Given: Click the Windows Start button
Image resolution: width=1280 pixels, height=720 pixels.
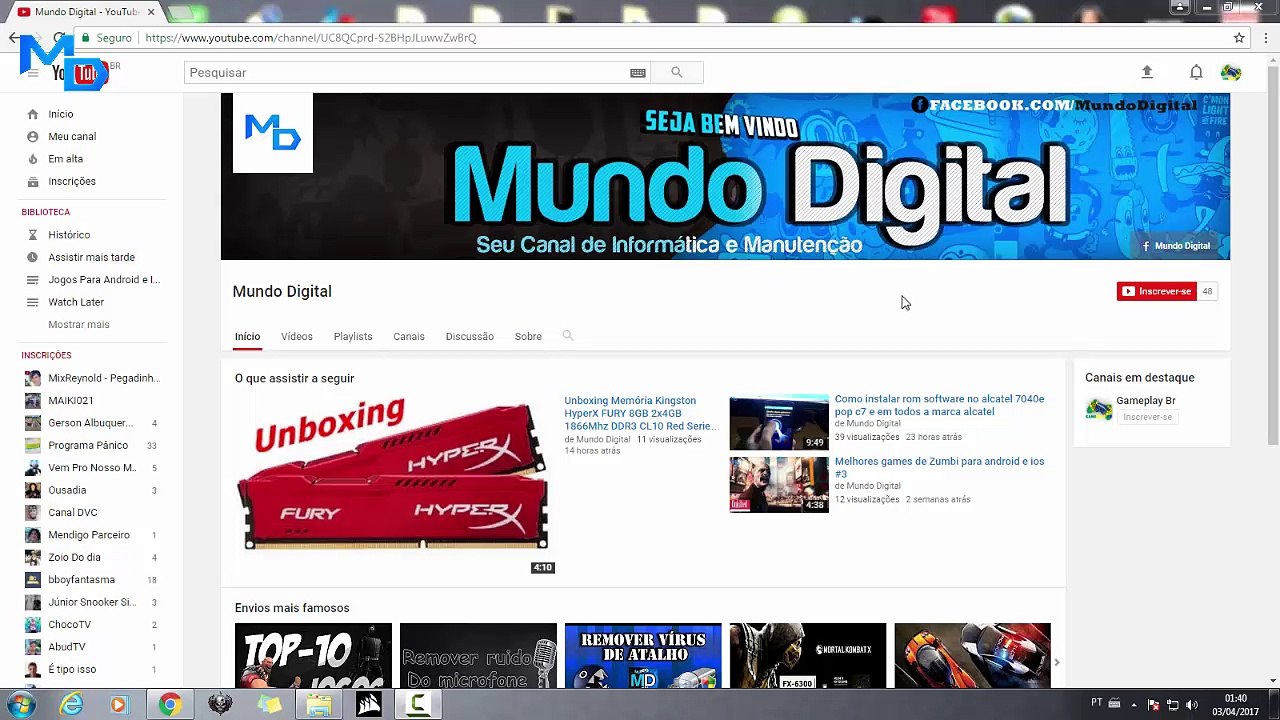Looking at the screenshot, I should pyautogui.click(x=20, y=705).
